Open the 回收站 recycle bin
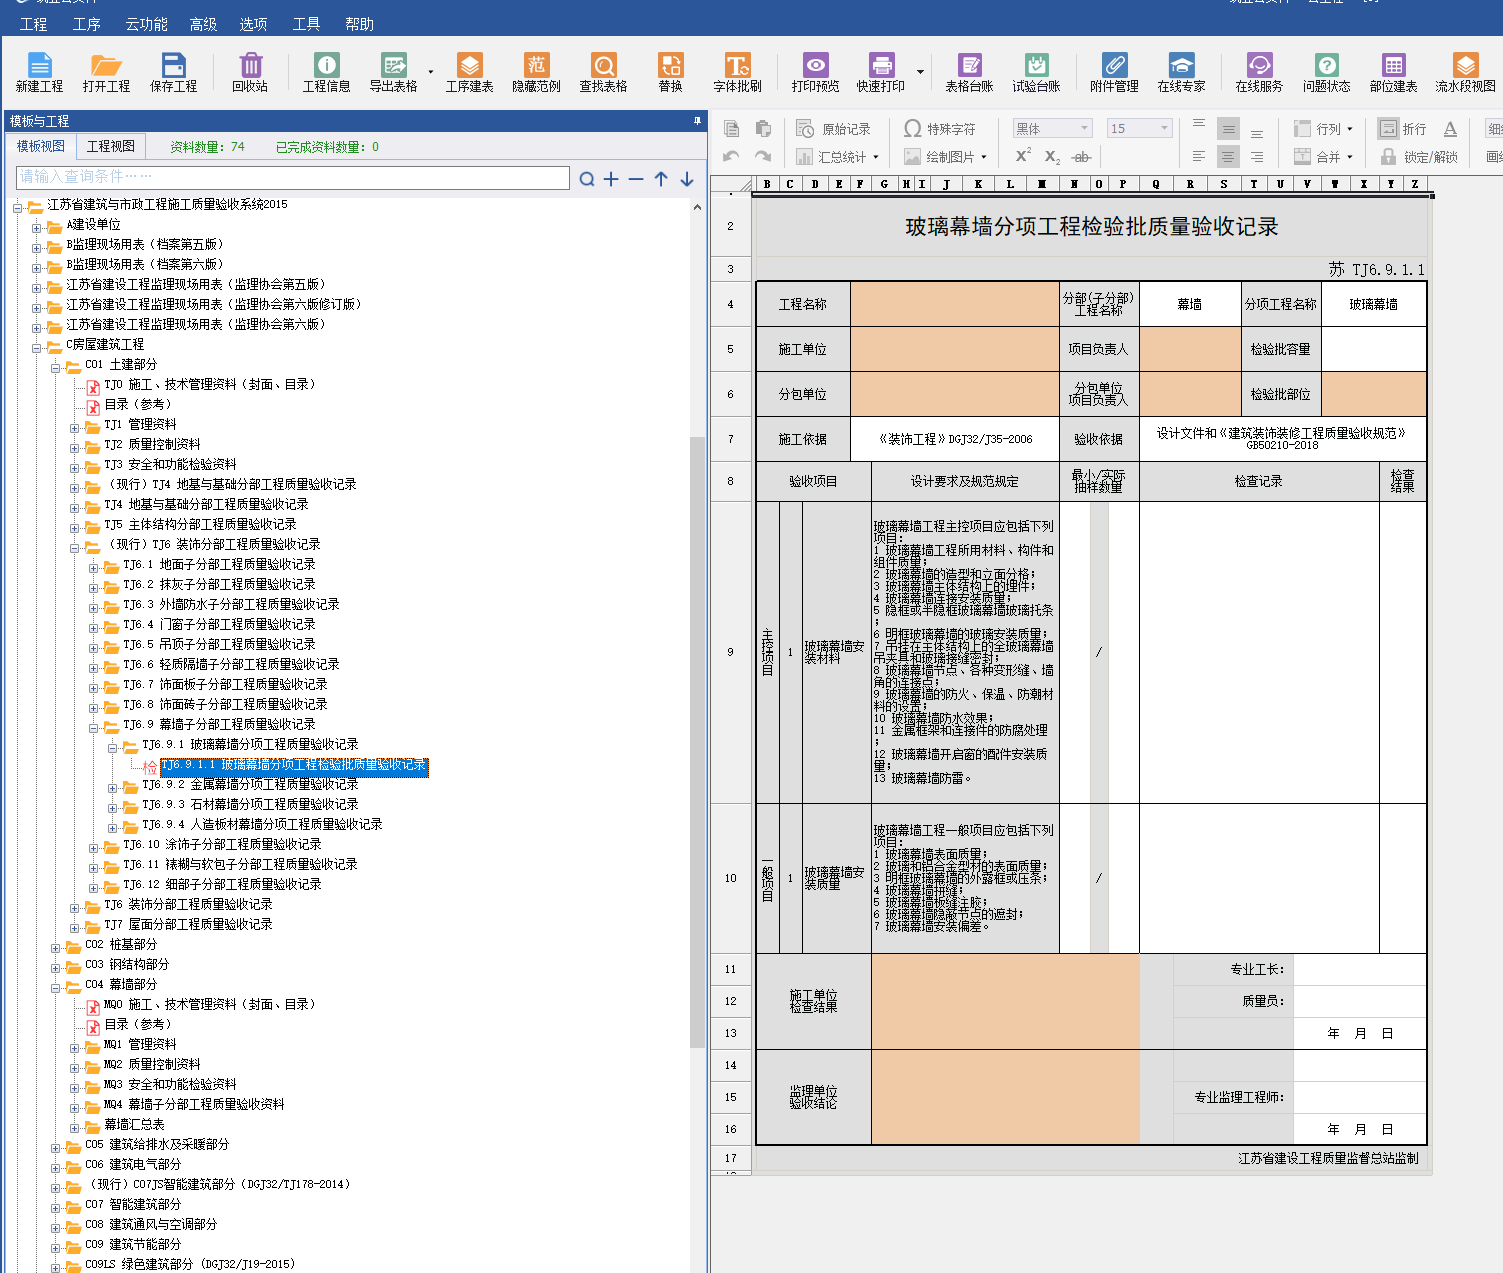Image resolution: width=1503 pixels, height=1273 pixels. (x=250, y=72)
